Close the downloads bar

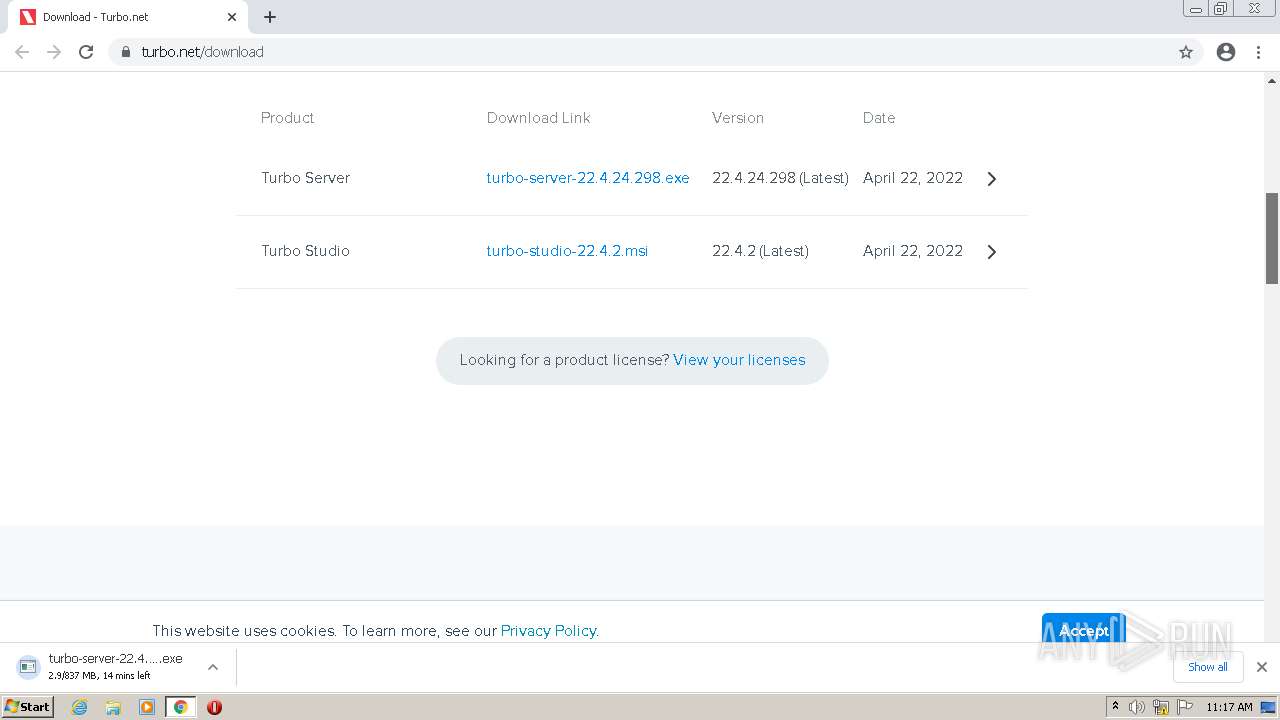[1262, 667]
